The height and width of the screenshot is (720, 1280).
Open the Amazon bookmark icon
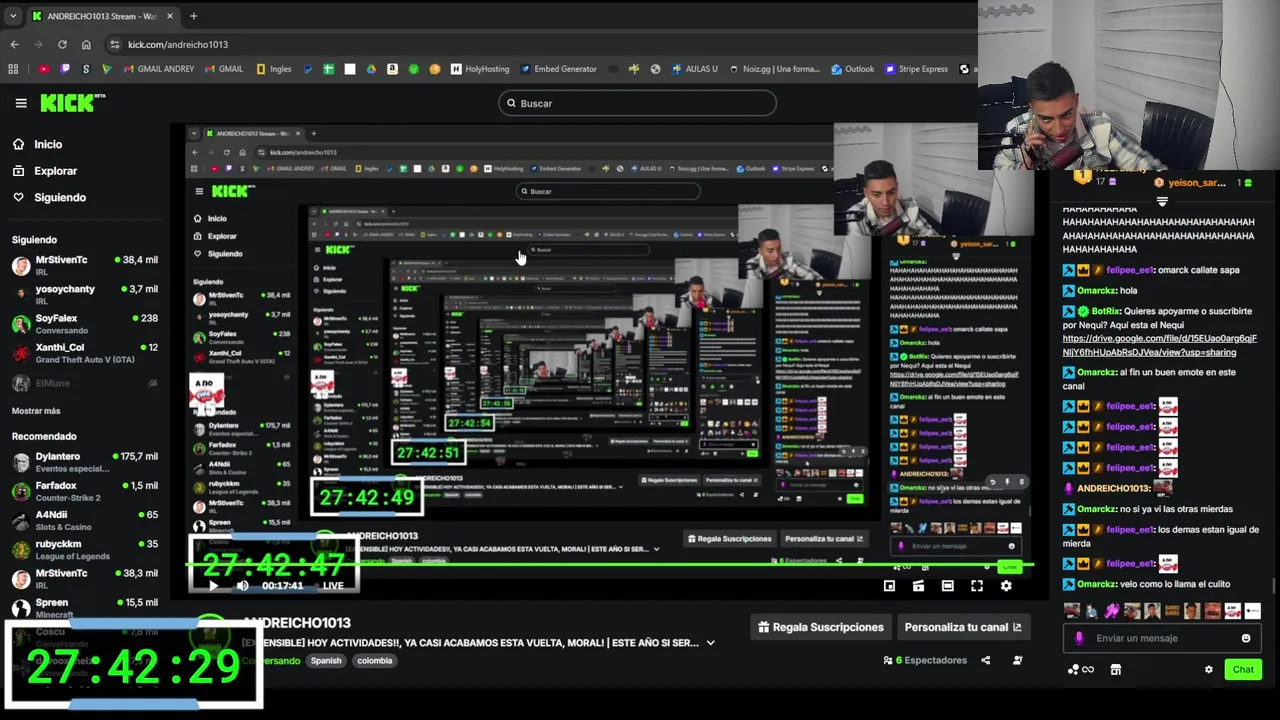tap(392, 69)
